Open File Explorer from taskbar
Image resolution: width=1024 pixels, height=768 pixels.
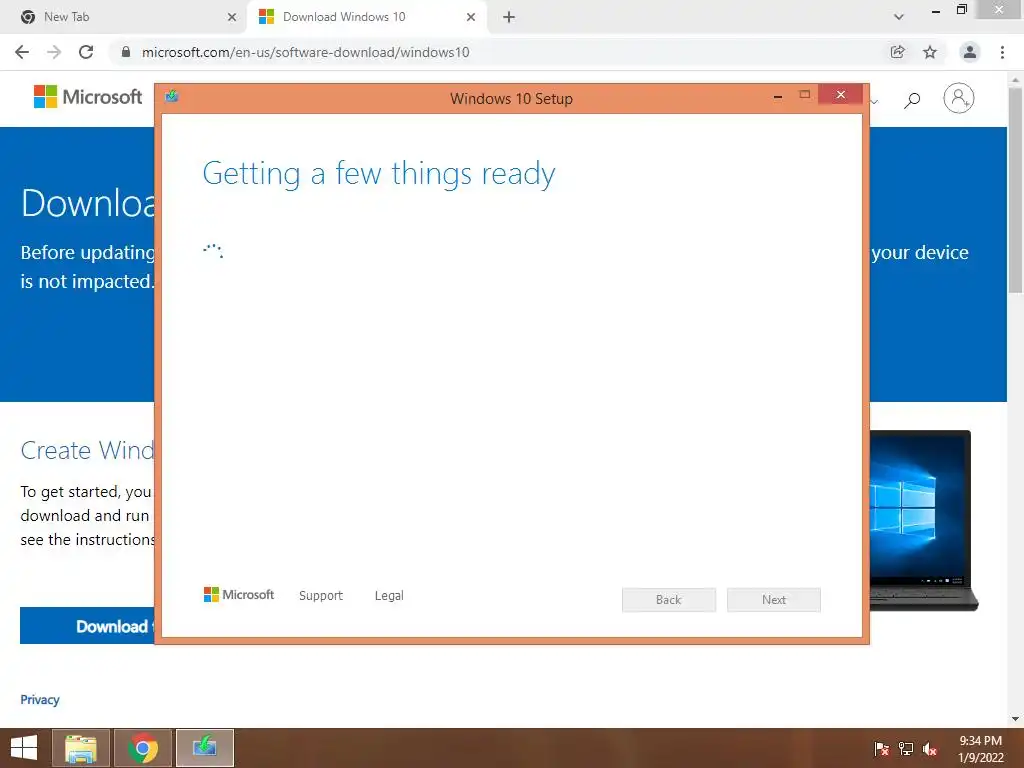[81, 748]
